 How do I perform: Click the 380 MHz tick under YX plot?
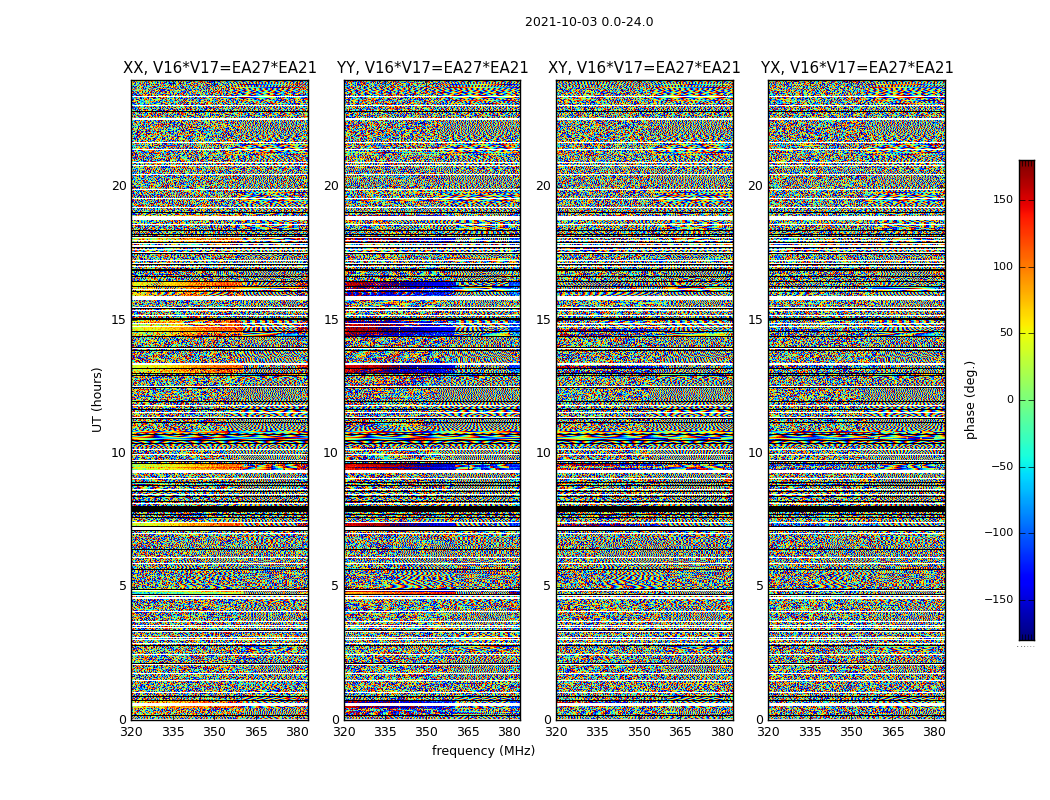(x=934, y=732)
